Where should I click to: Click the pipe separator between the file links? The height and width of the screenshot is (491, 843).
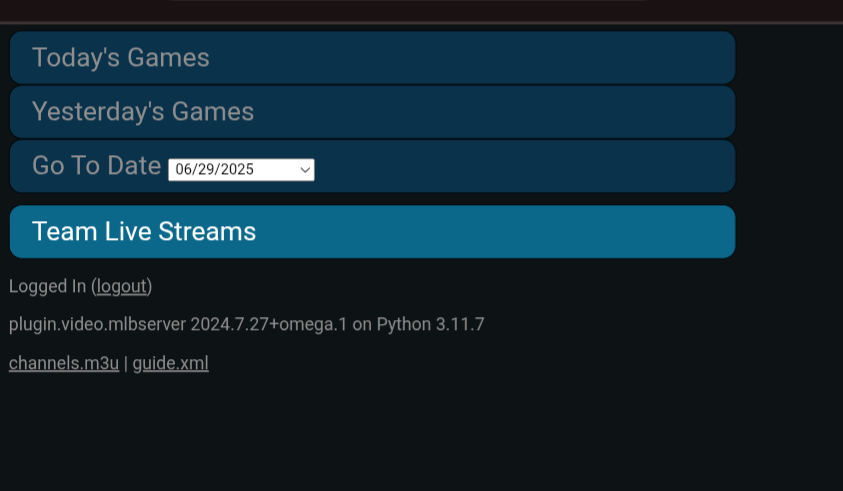point(126,363)
